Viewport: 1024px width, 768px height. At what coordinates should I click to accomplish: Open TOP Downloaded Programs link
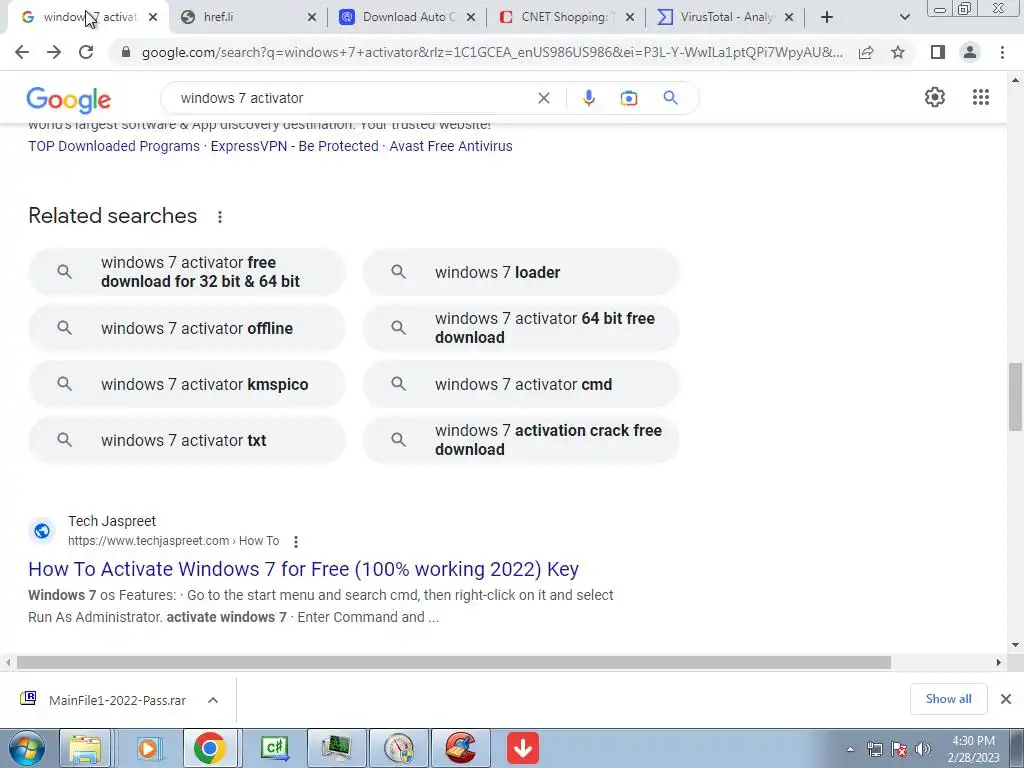[114, 146]
